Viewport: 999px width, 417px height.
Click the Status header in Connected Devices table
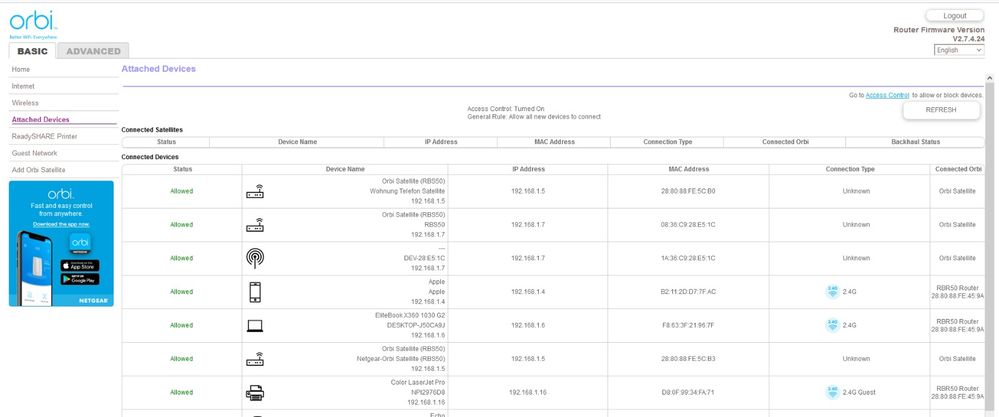coord(182,169)
